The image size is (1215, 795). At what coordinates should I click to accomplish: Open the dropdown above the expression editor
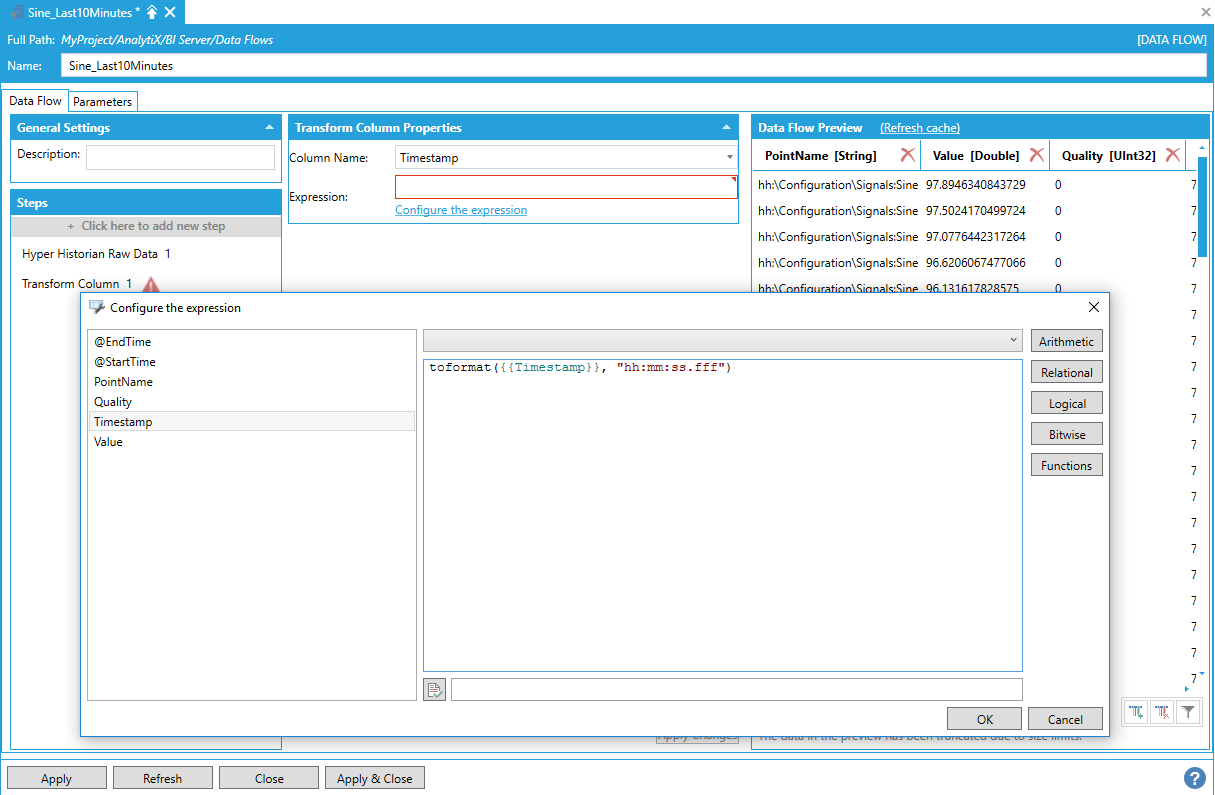(x=1015, y=341)
